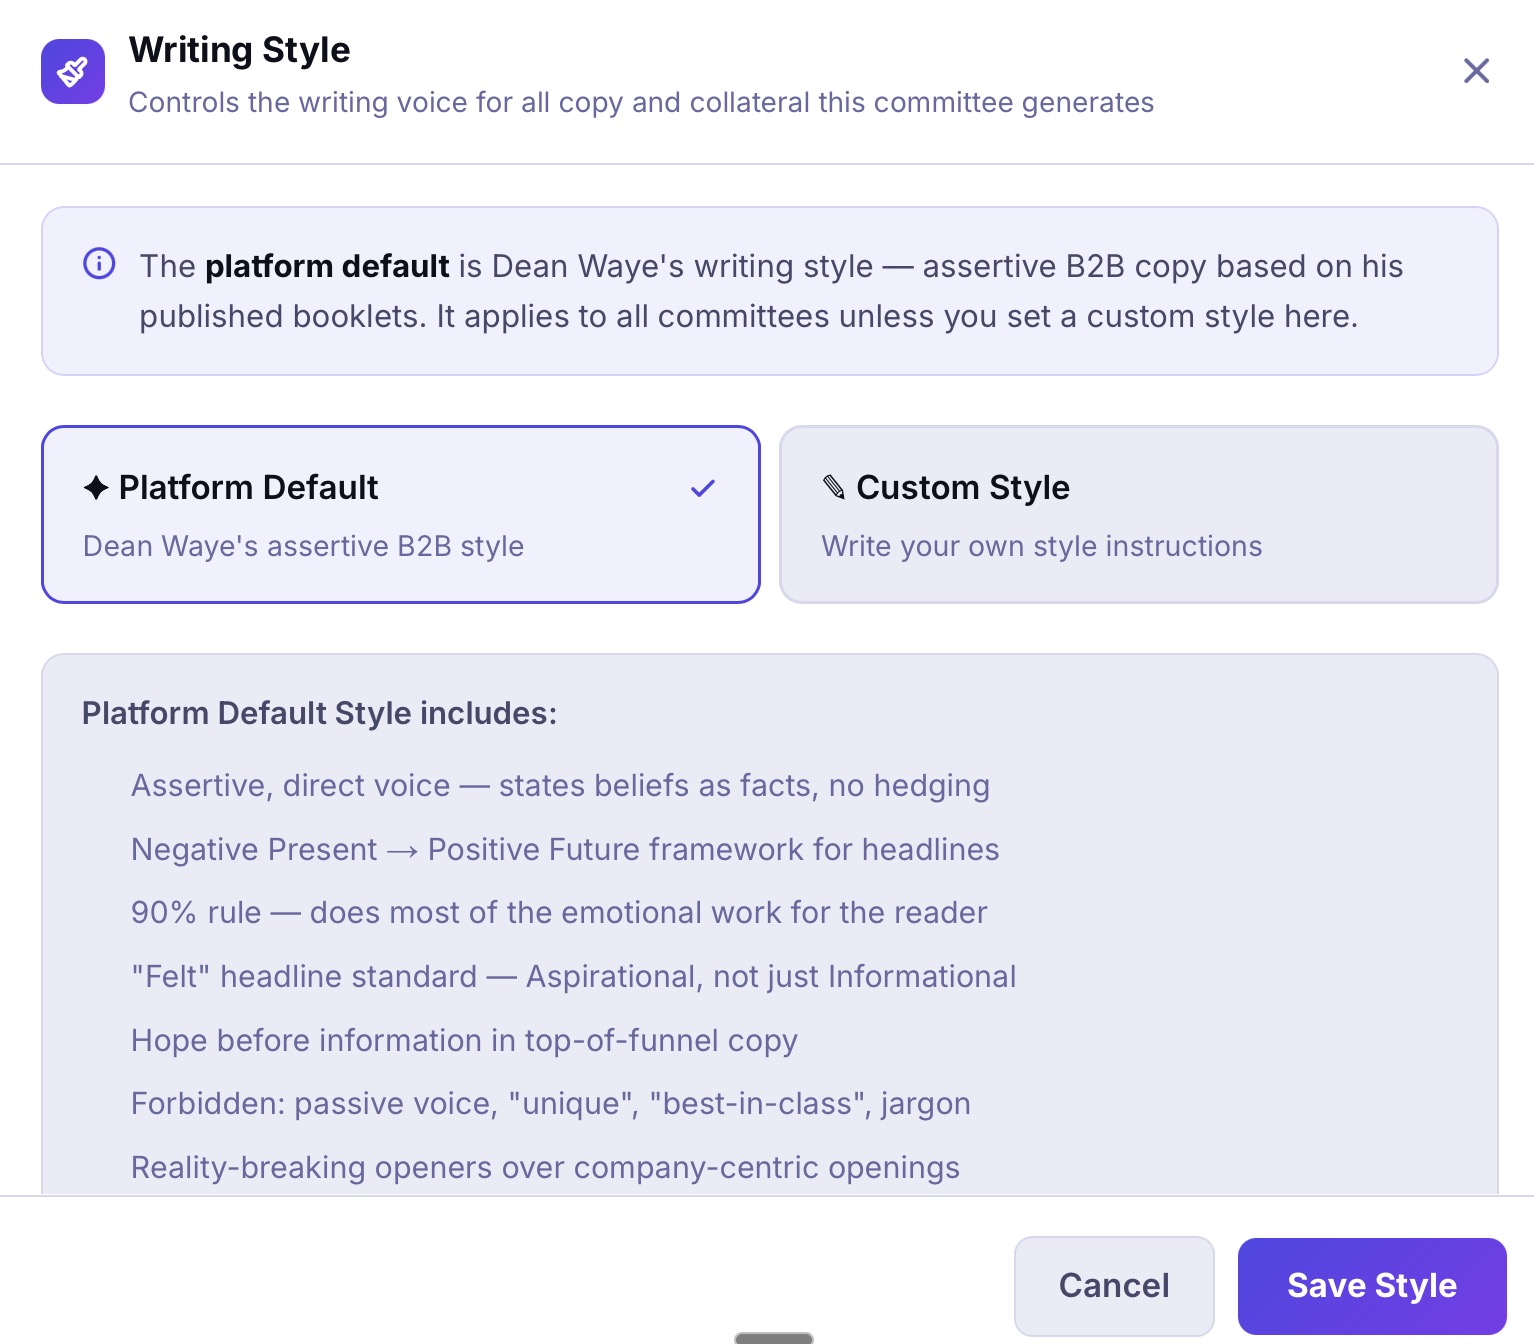1534x1344 pixels.
Task: Close the Writing Style dialog
Action: pos(1476,71)
